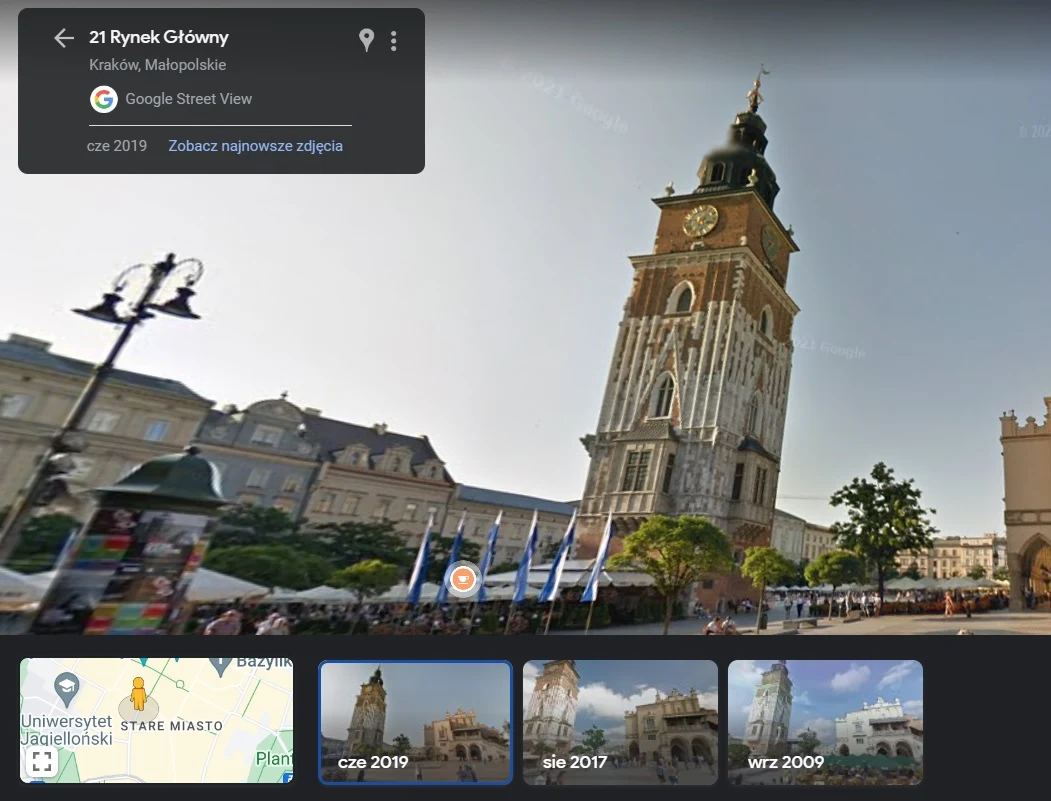The width and height of the screenshot is (1051, 801).
Task: Click the Google Street View attribution text
Action: [x=187, y=98]
